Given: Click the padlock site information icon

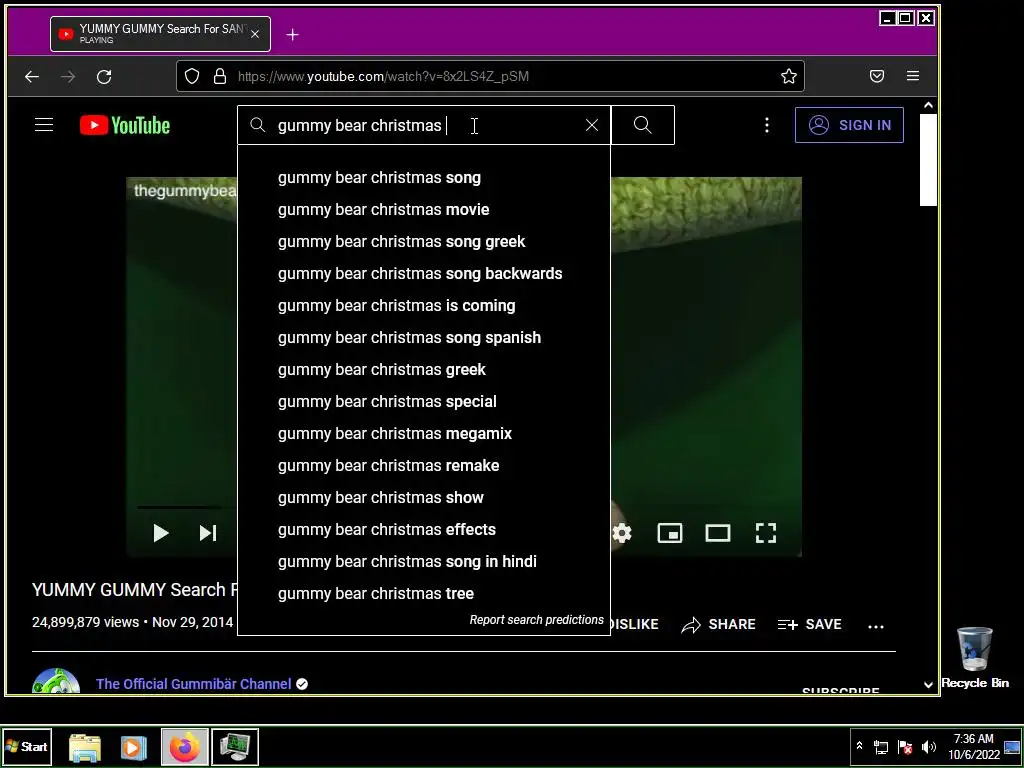Looking at the screenshot, I should pyautogui.click(x=220, y=76).
